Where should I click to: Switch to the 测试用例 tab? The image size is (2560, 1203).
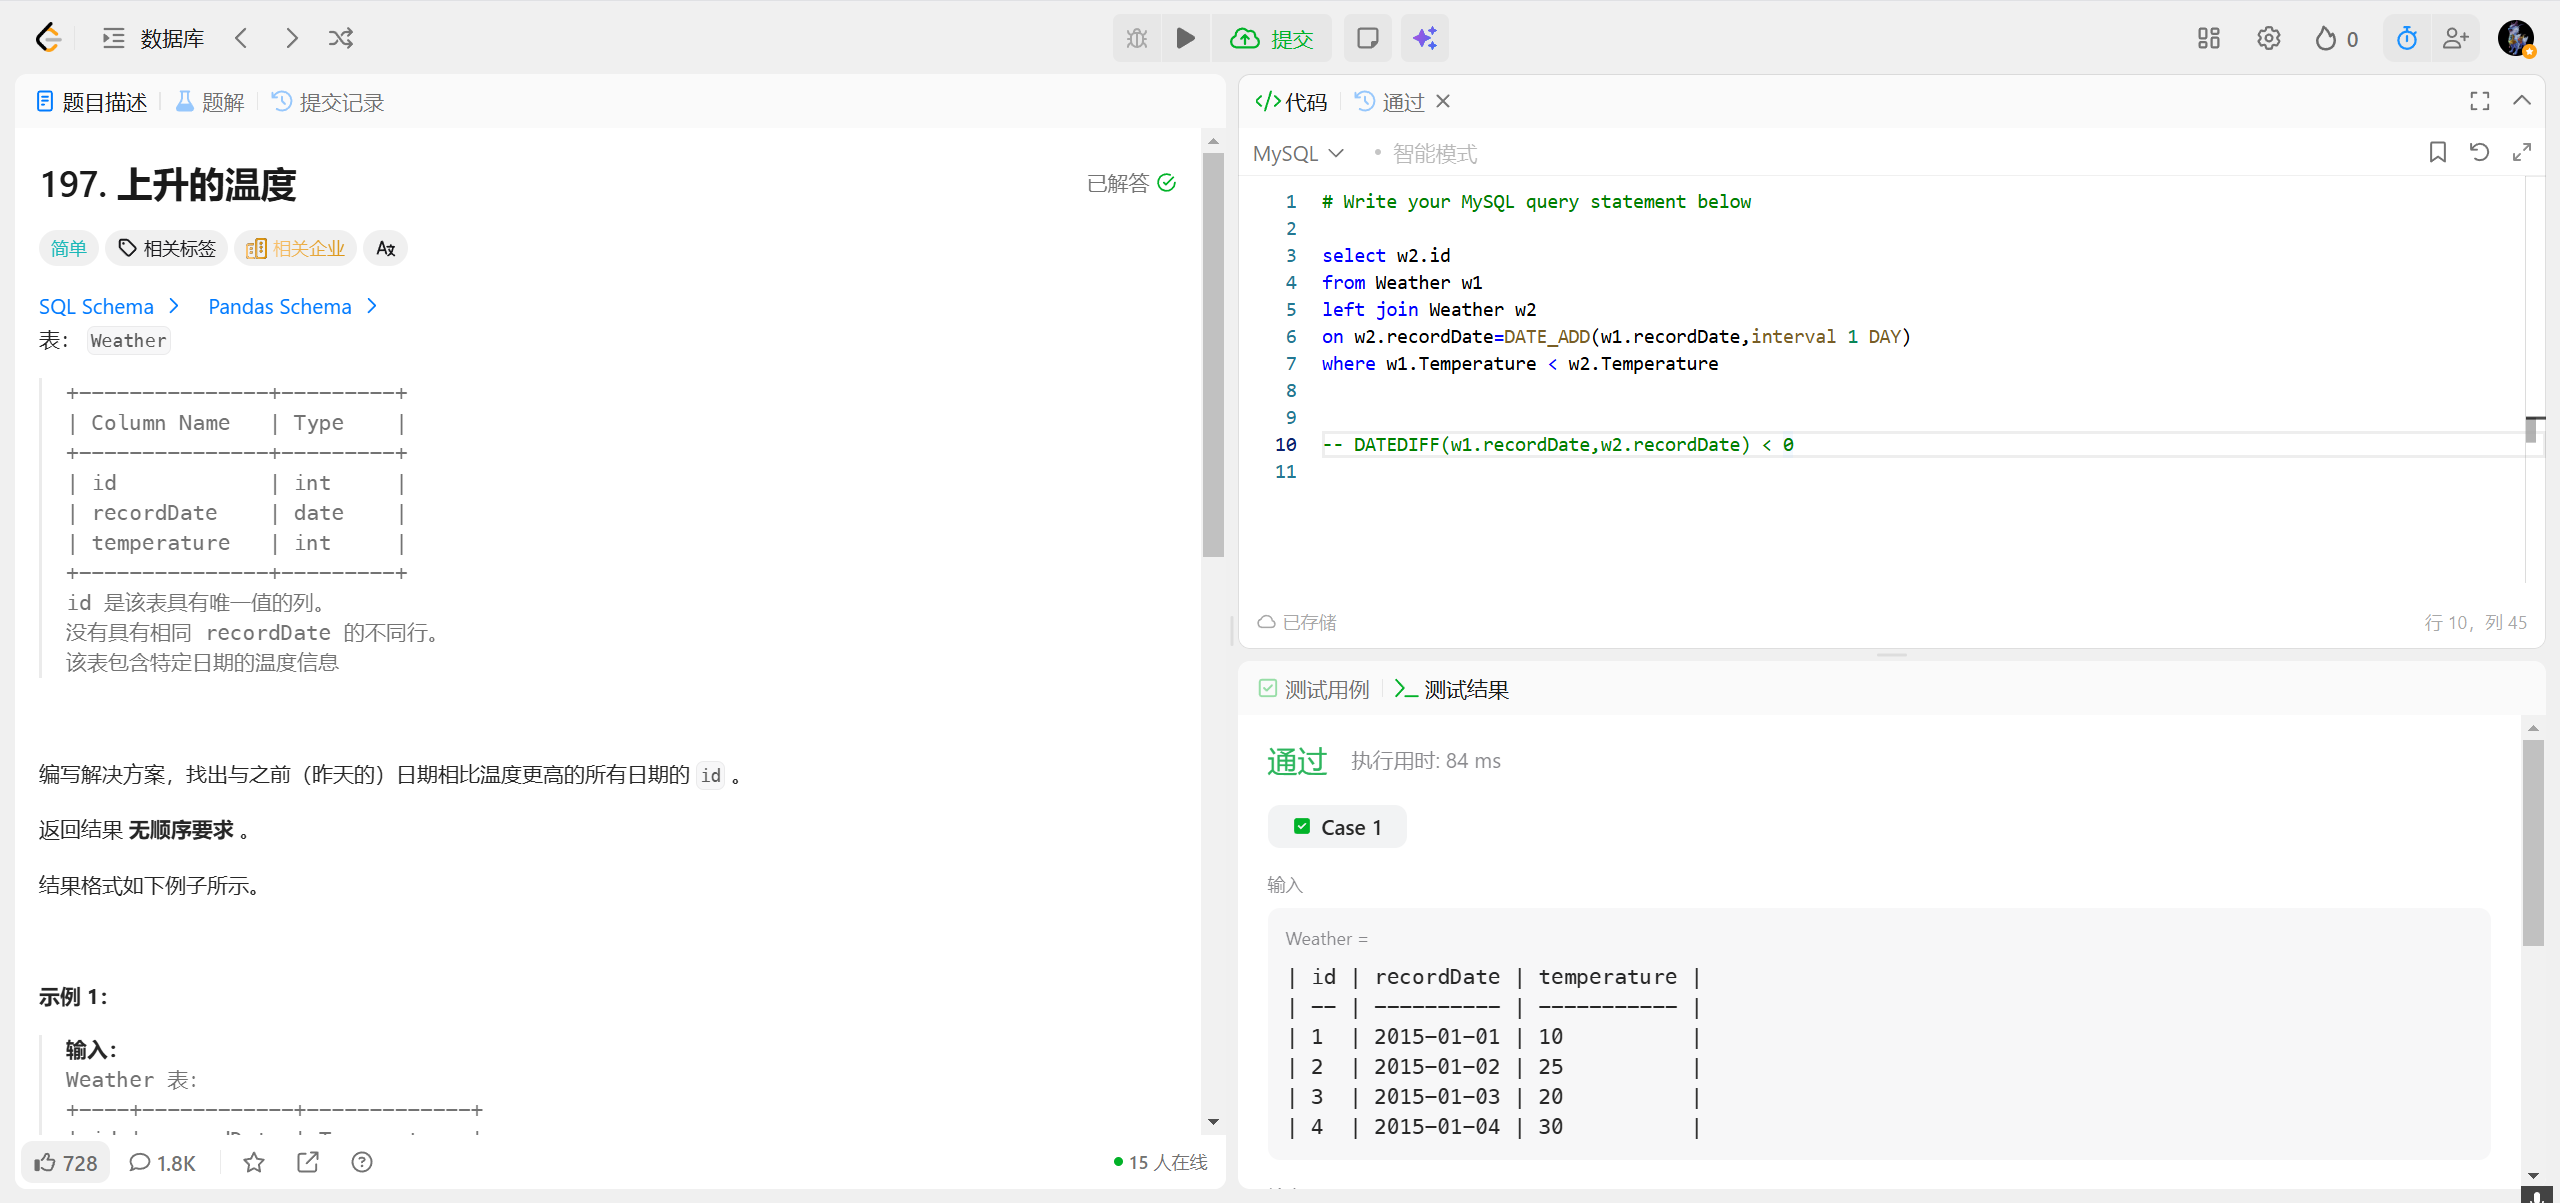pyautogui.click(x=1314, y=689)
